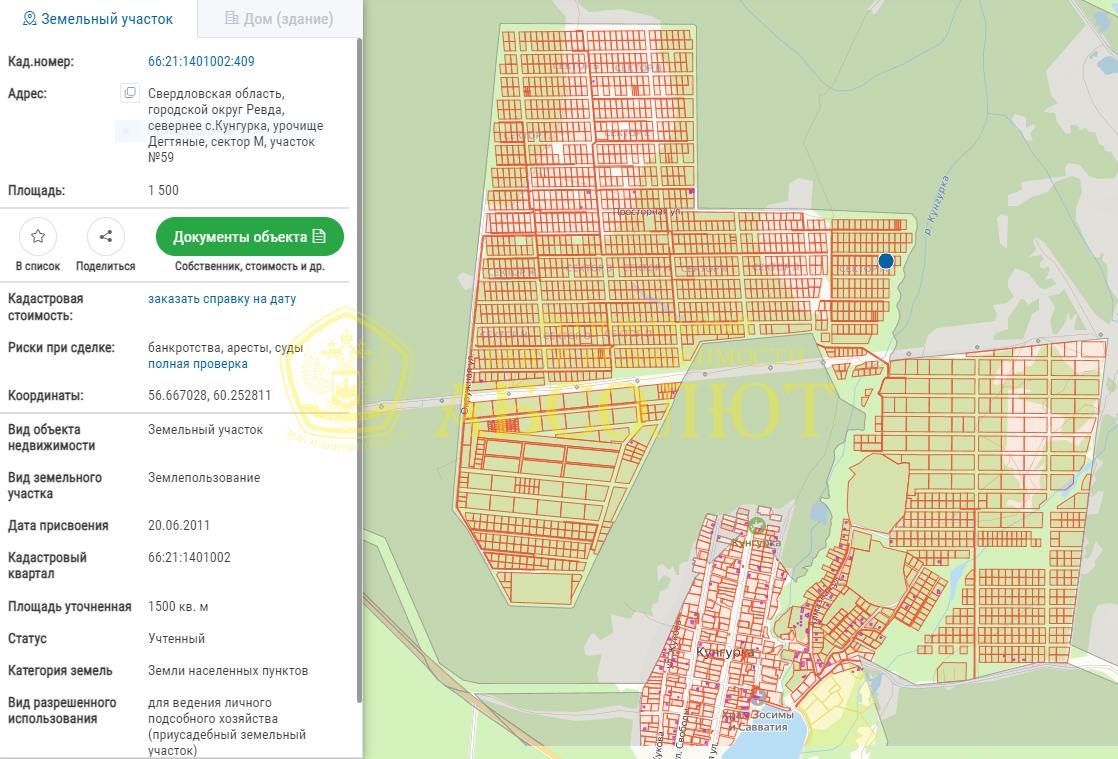The image size is (1118, 759).
Task: Open the полная проверка link
Action: (x=198, y=363)
